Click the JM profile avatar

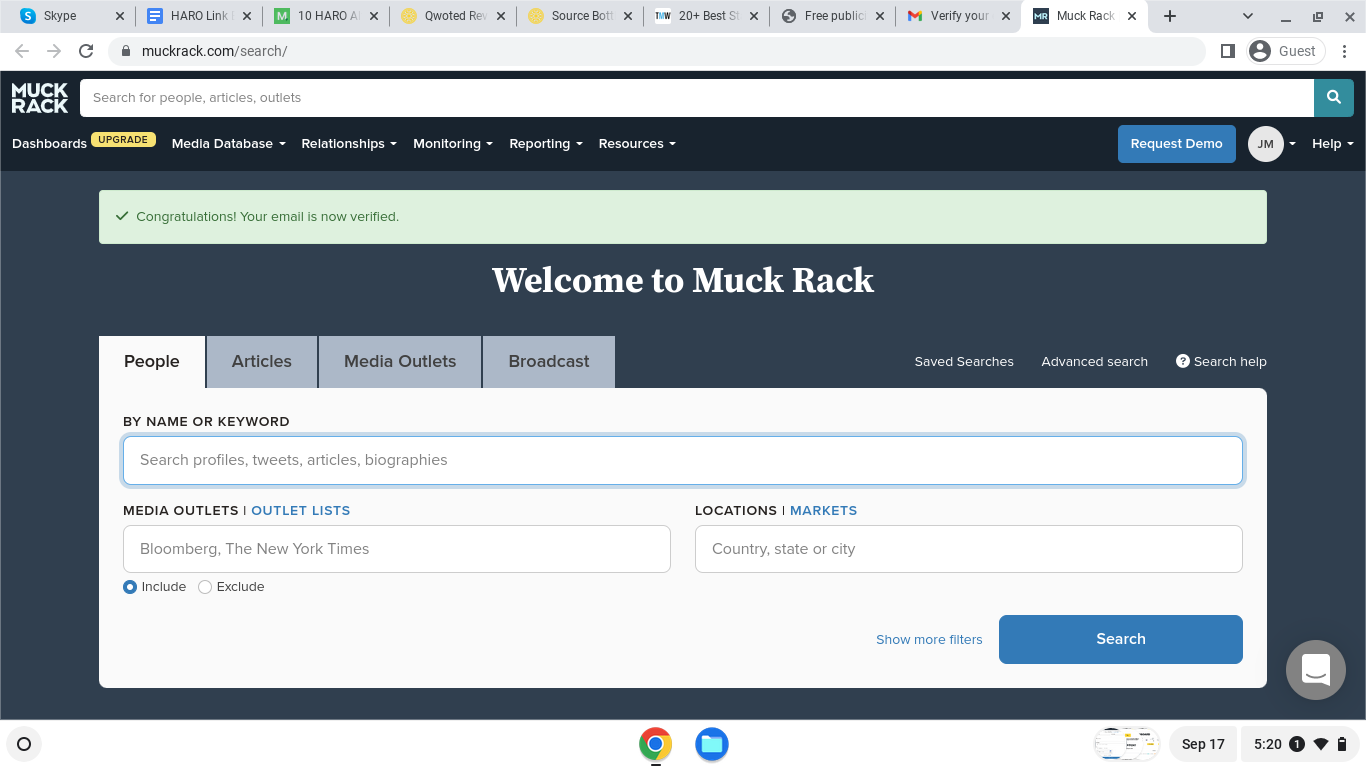[x=1265, y=144]
